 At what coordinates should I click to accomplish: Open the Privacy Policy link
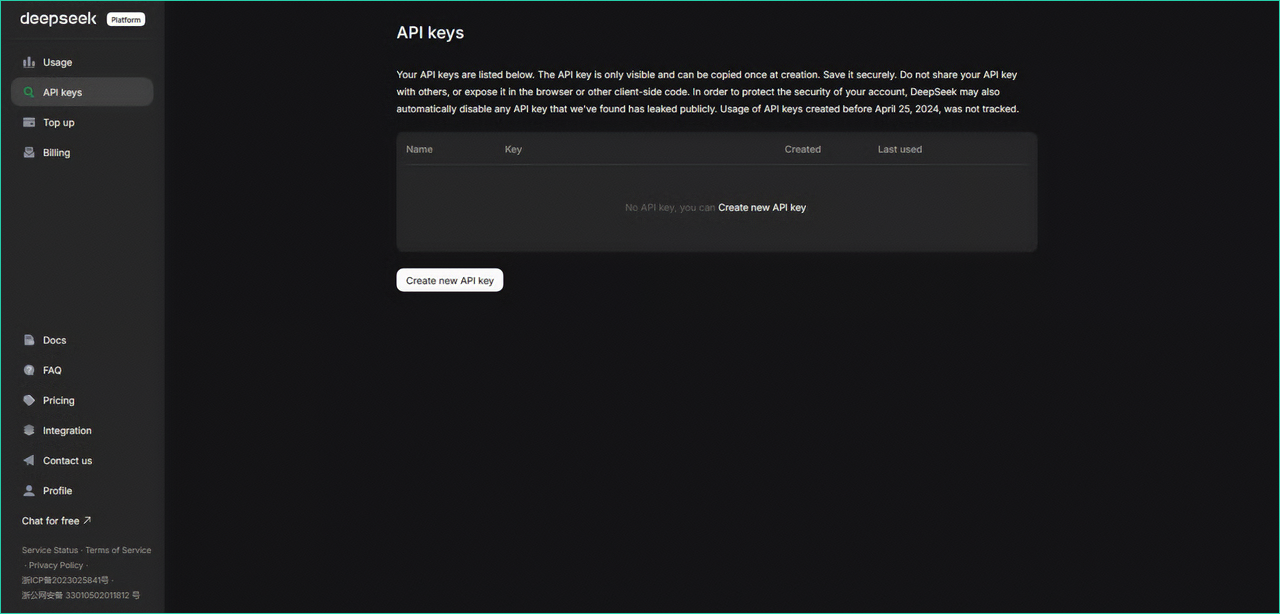(56, 565)
